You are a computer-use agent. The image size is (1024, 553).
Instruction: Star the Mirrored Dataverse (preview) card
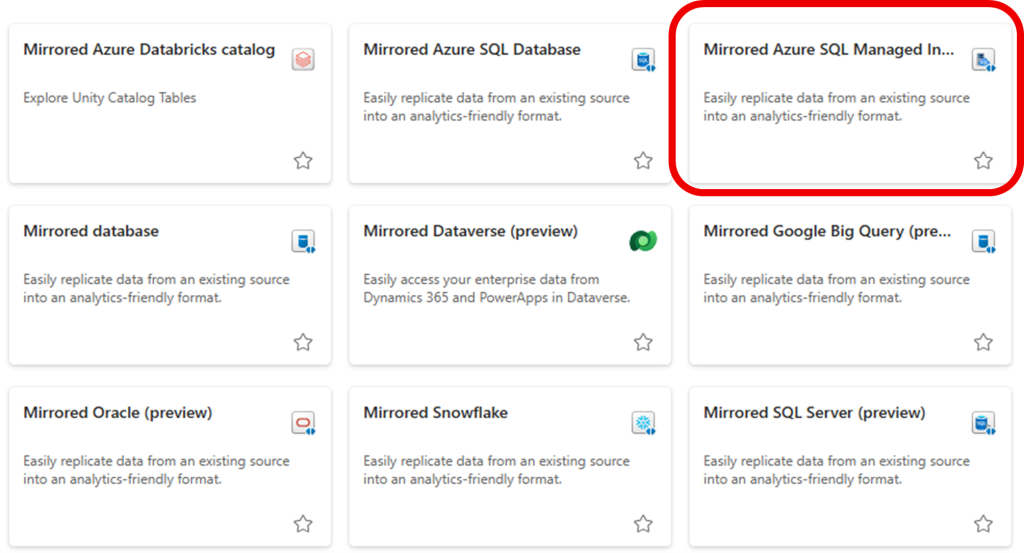click(x=643, y=342)
